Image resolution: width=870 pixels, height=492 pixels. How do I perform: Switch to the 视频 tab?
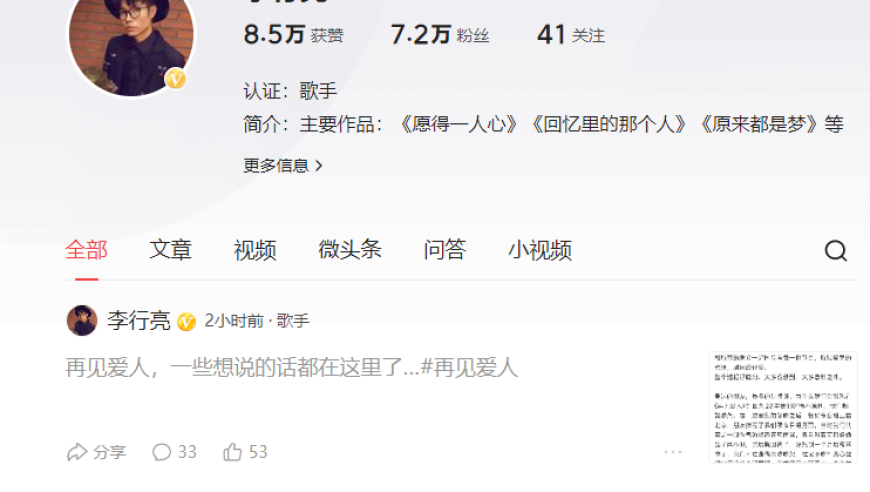click(x=255, y=250)
